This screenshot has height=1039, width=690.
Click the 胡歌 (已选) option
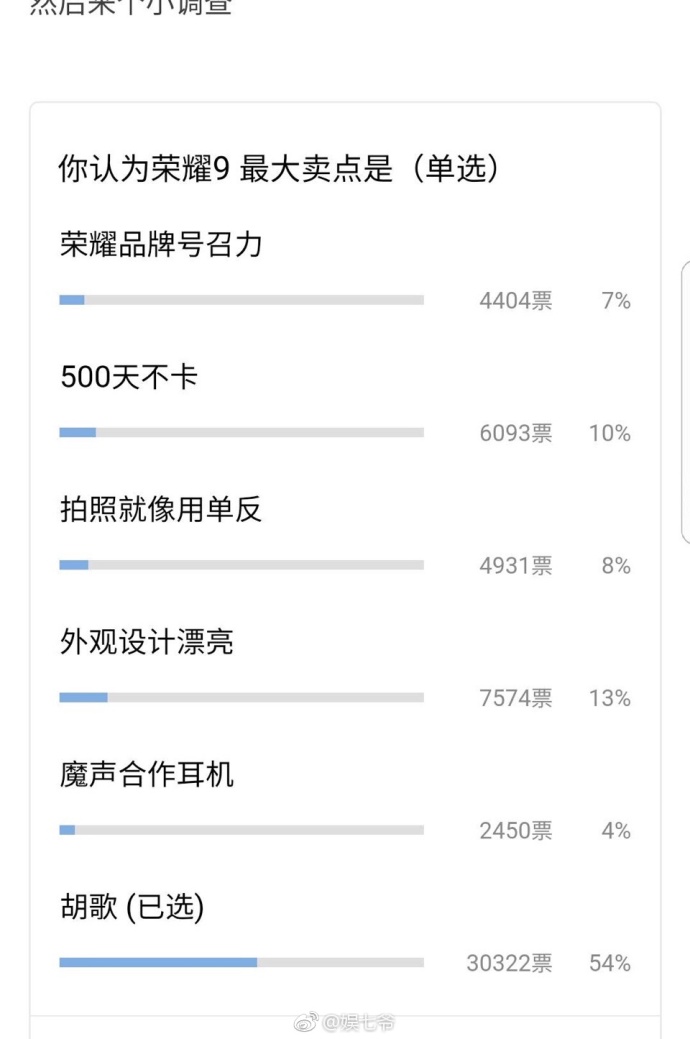(x=132, y=907)
